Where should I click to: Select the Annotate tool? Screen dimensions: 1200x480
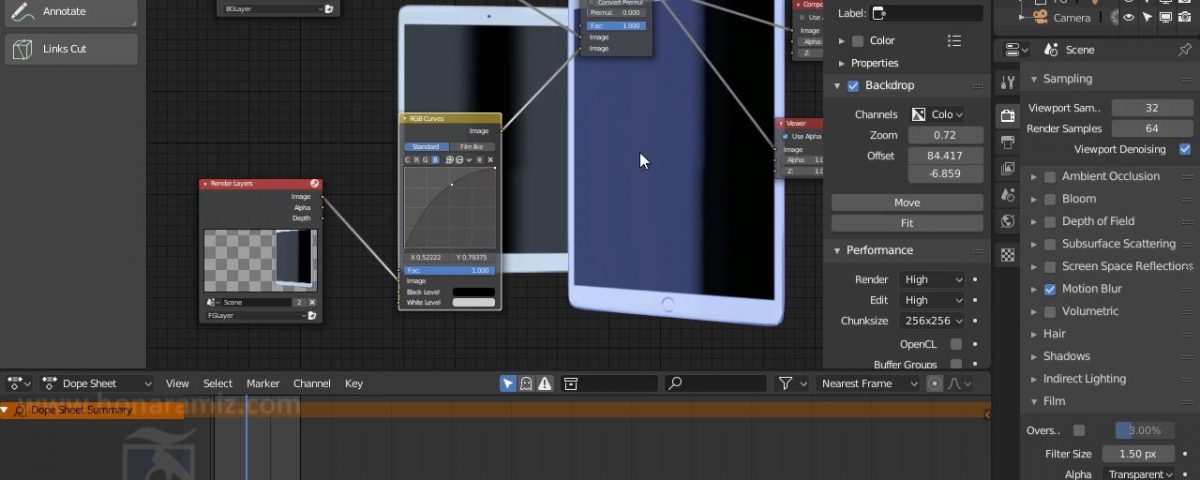point(71,12)
